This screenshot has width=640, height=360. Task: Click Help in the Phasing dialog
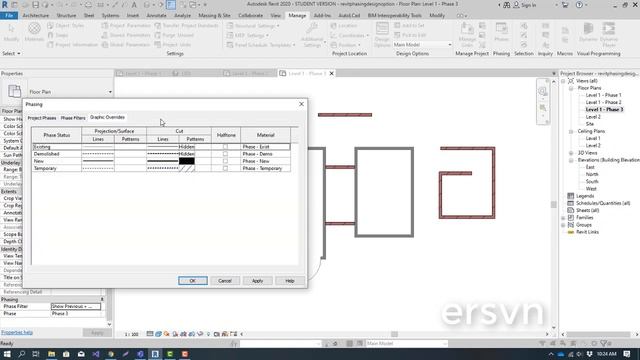[289, 281]
